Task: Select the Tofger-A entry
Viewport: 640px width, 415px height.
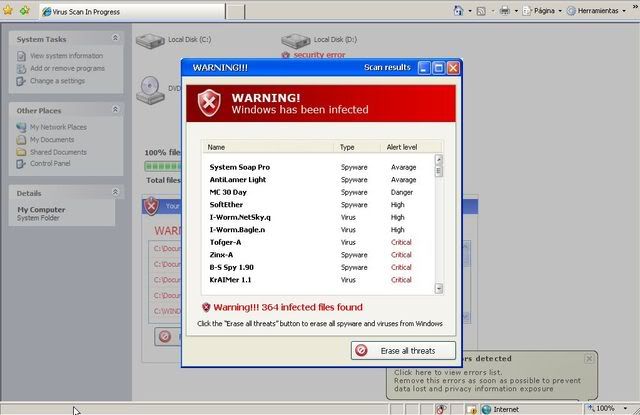Action: 318,242
